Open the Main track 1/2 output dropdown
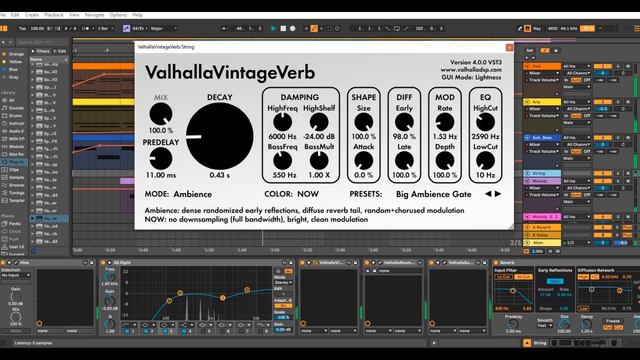Image resolution: width=640 pixels, height=360 pixels. point(577,243)
